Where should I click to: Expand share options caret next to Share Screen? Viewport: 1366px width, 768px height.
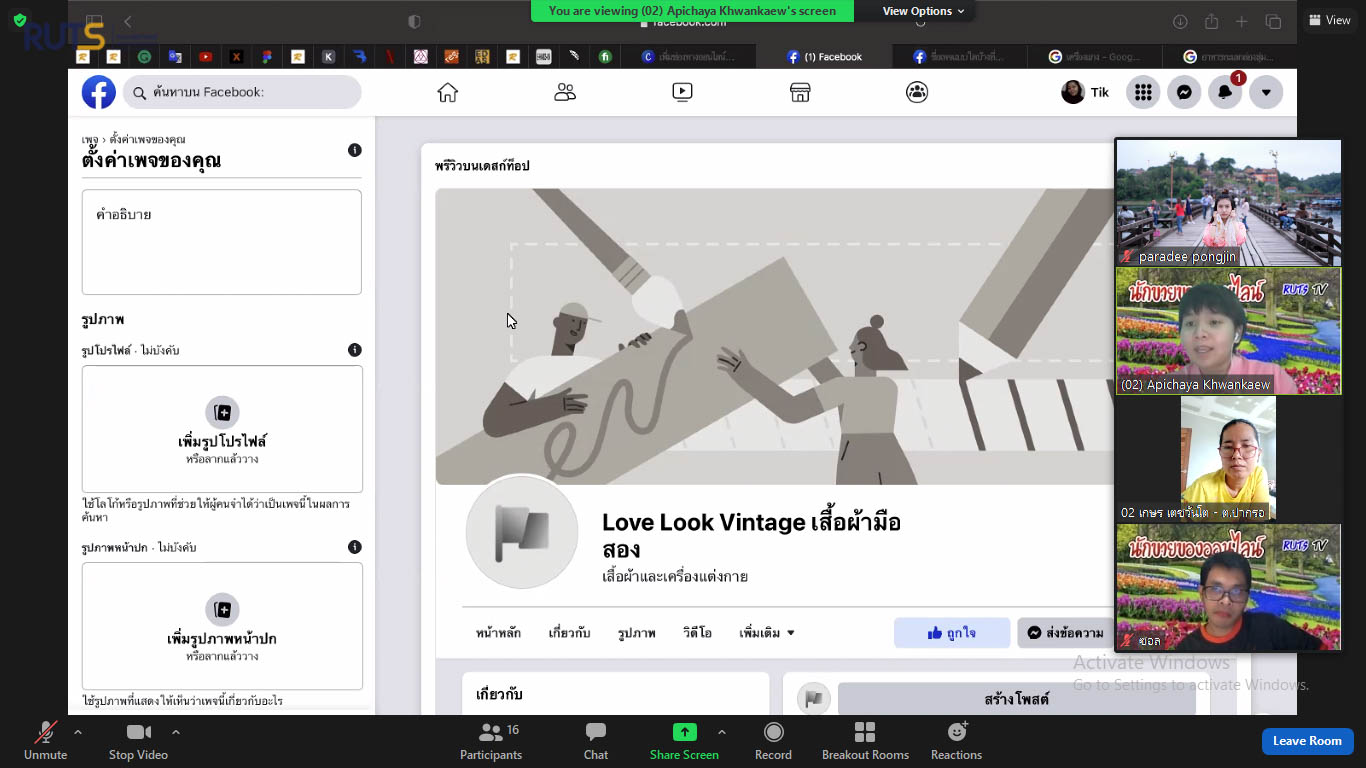pos(722,732)
